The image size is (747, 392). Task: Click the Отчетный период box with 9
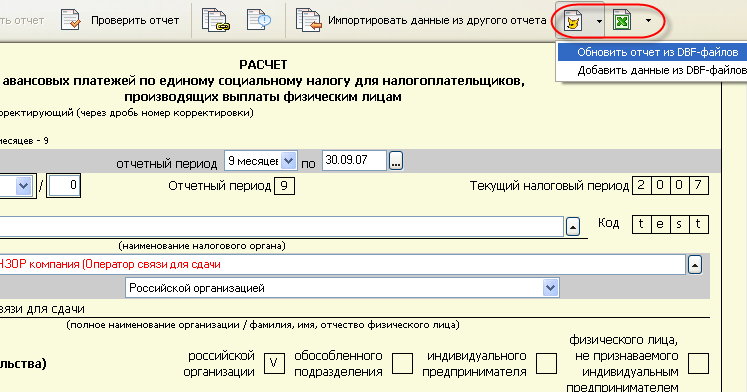coord(284,186)
